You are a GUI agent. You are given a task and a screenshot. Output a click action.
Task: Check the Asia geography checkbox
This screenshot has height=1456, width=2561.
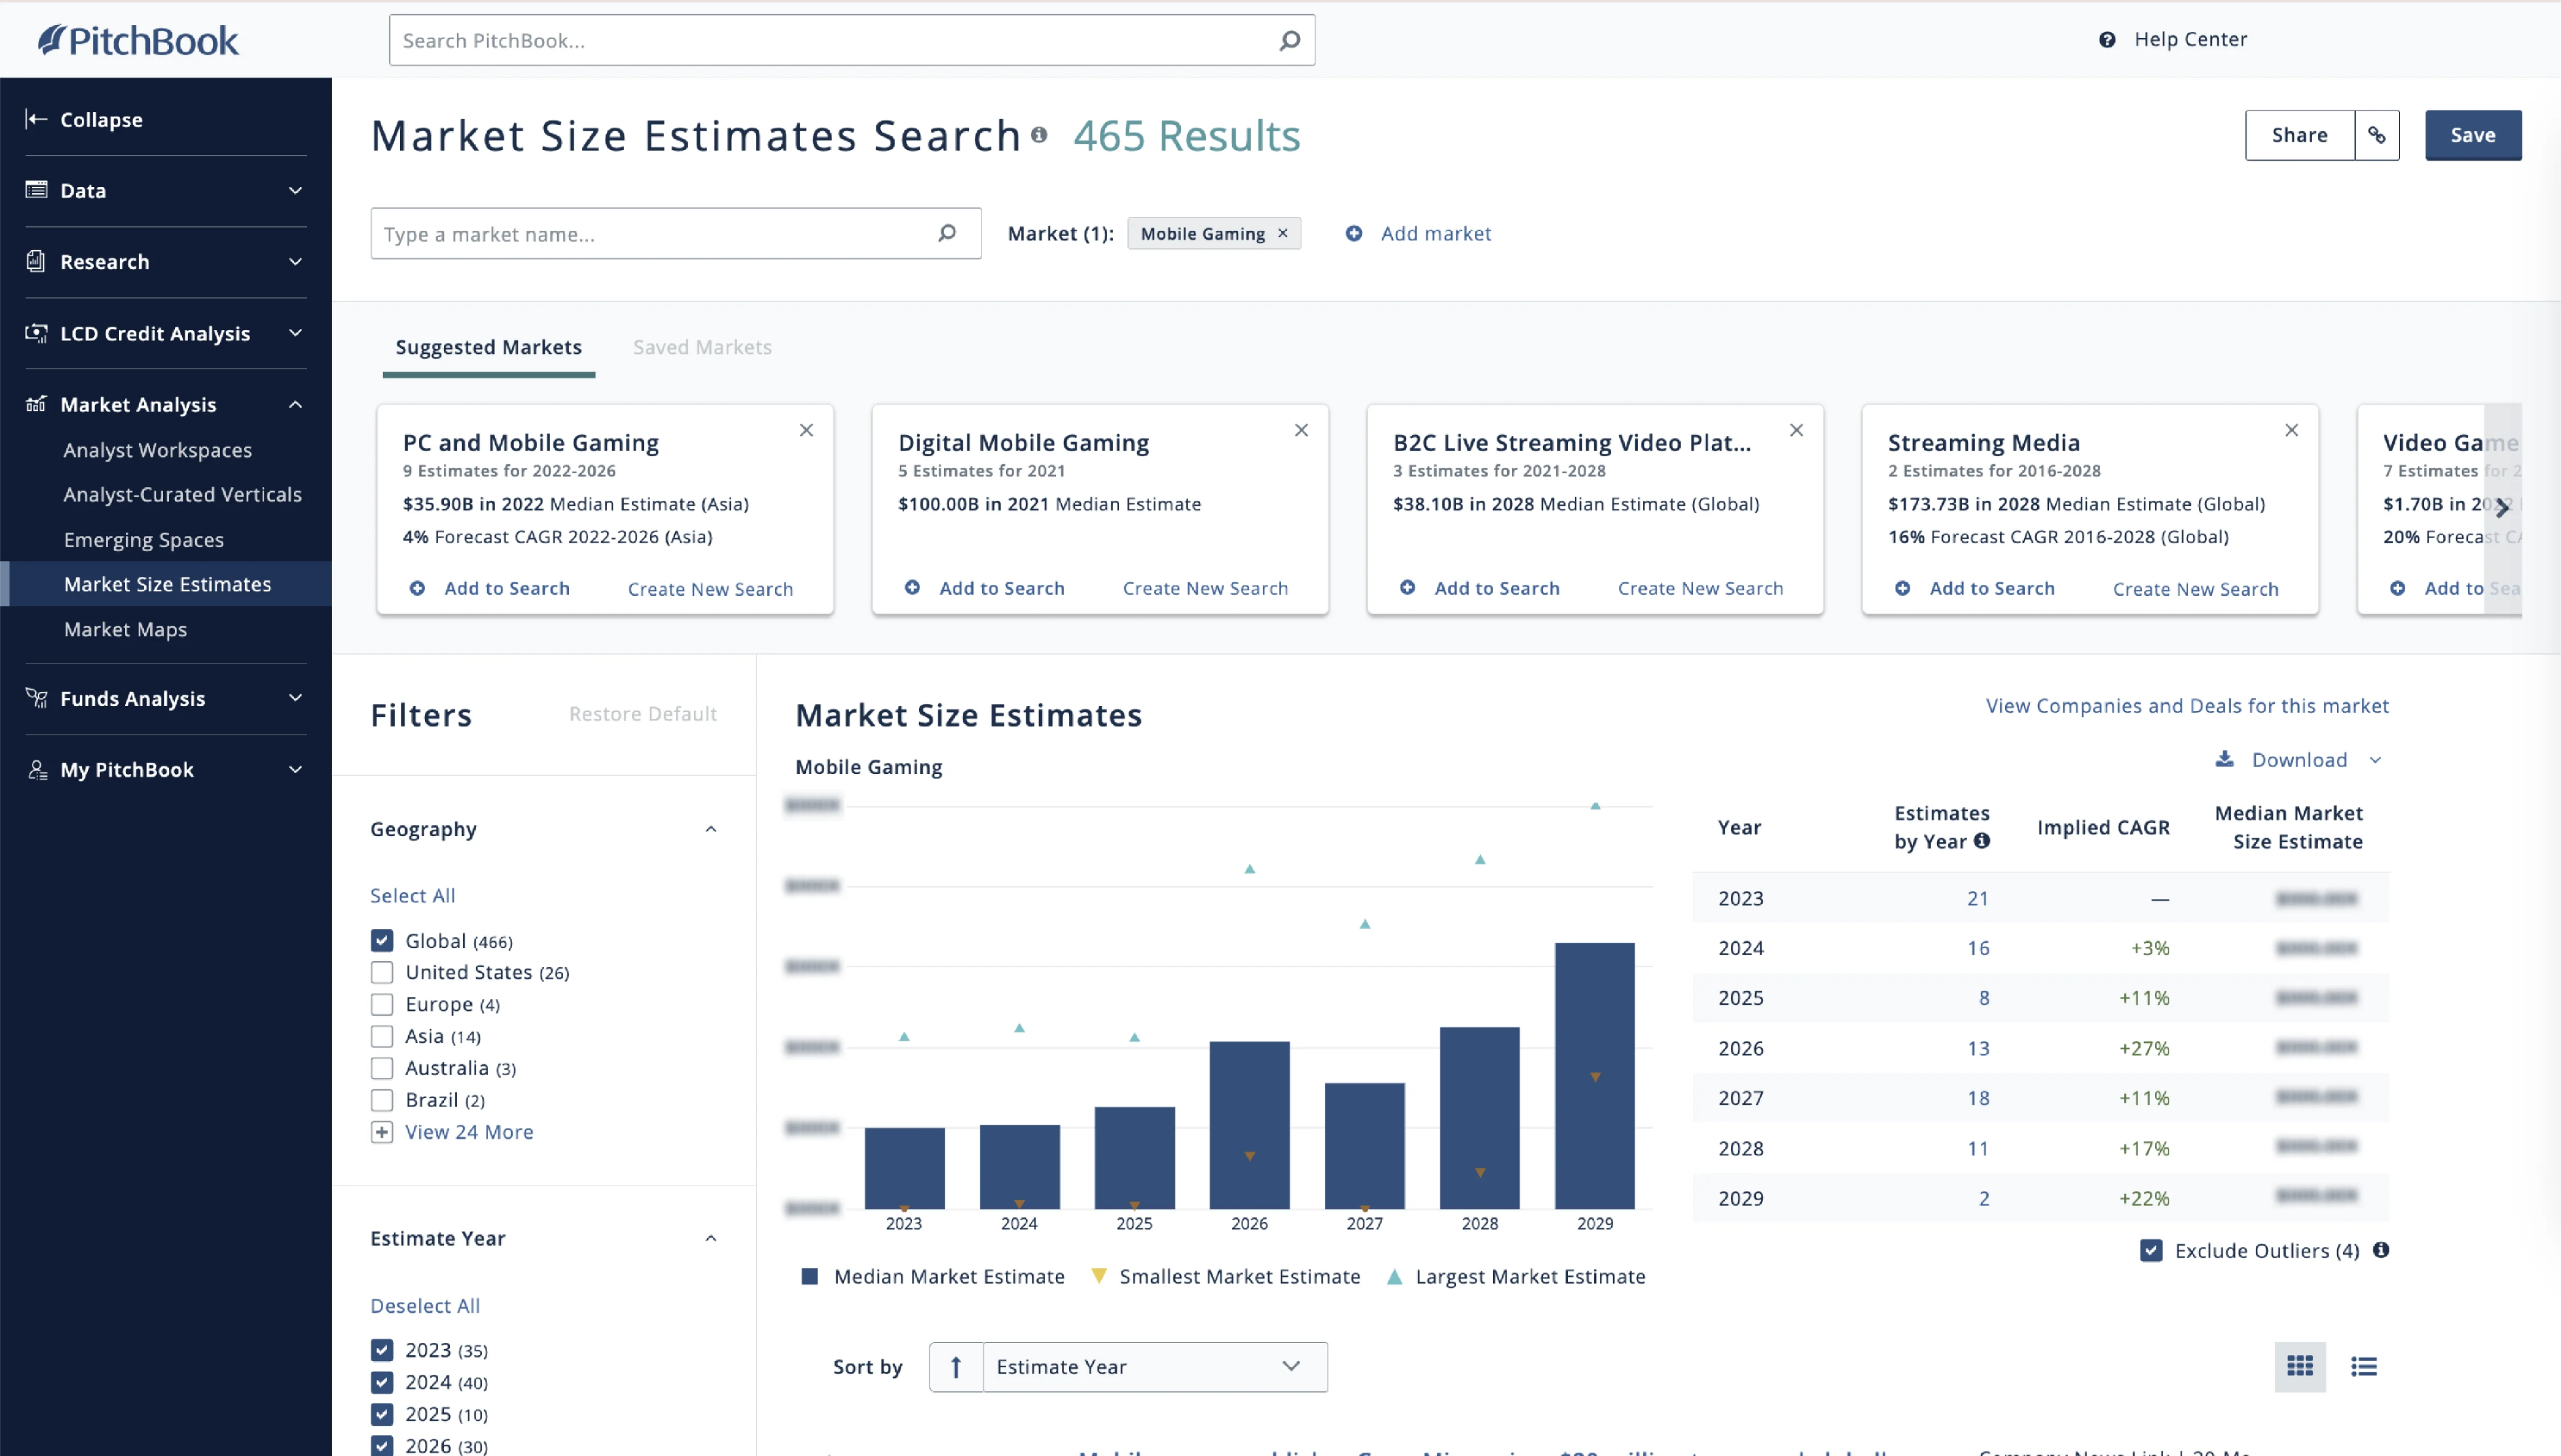pyautogui.click(x=382, y=1036)
